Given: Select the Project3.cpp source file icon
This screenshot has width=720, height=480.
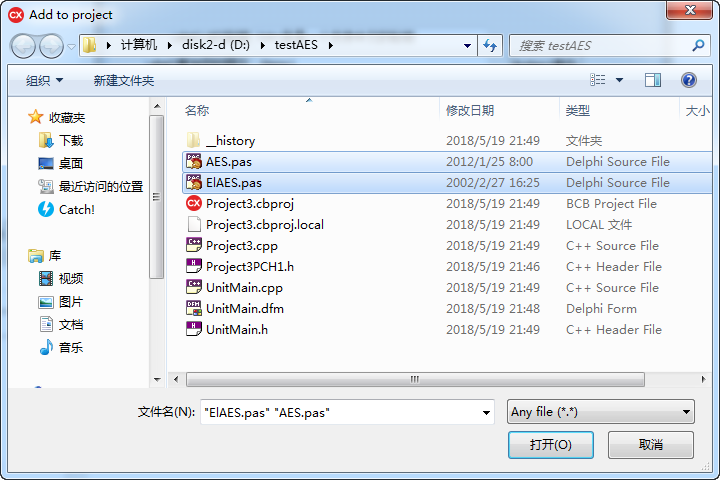Looking at the screenshot, I should pos(194,245).
